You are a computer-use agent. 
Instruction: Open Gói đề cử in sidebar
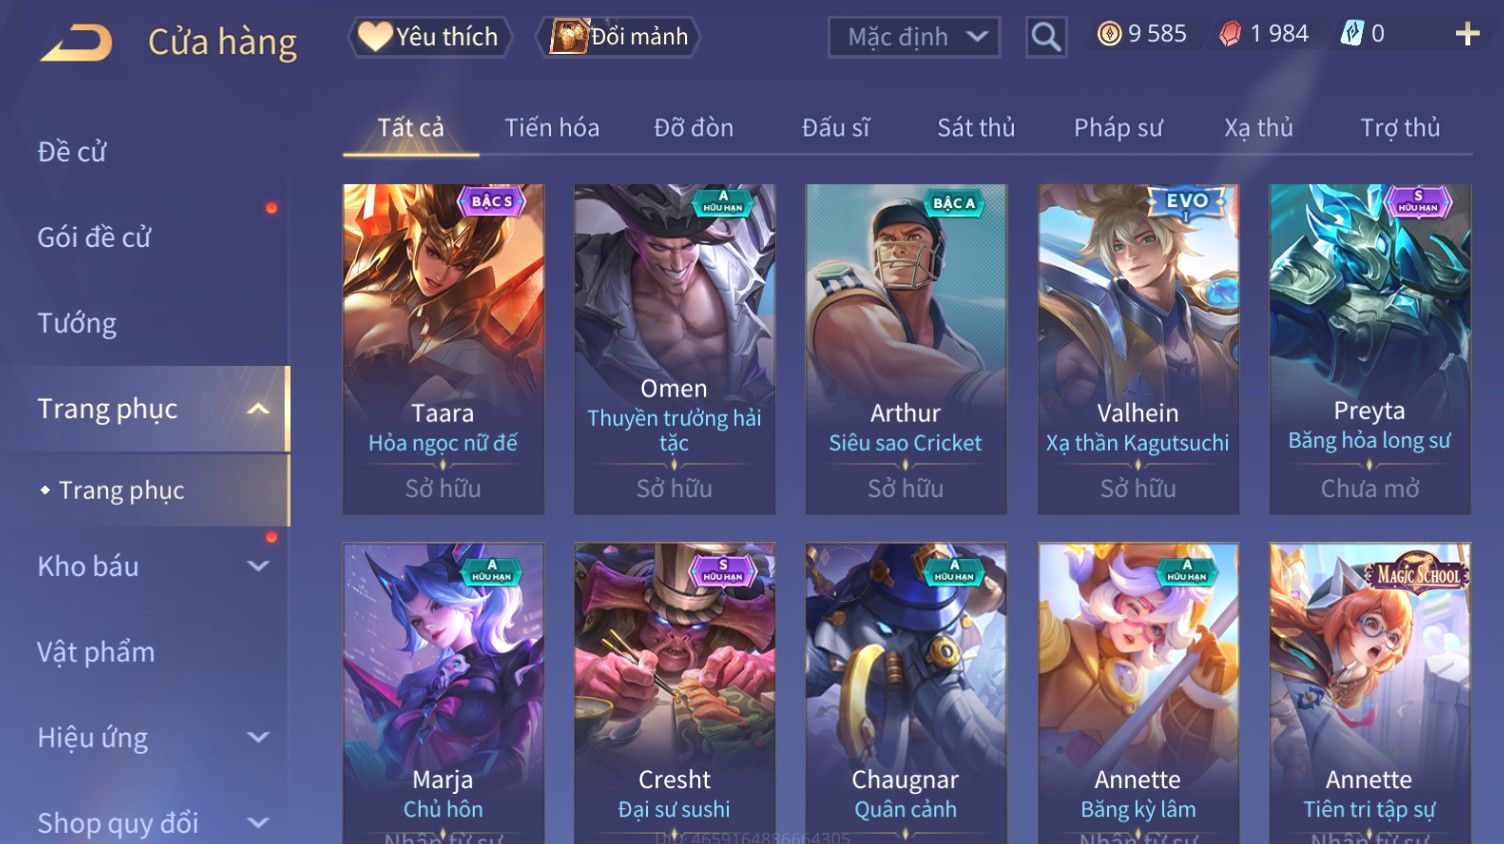click(x=95, y=238)
